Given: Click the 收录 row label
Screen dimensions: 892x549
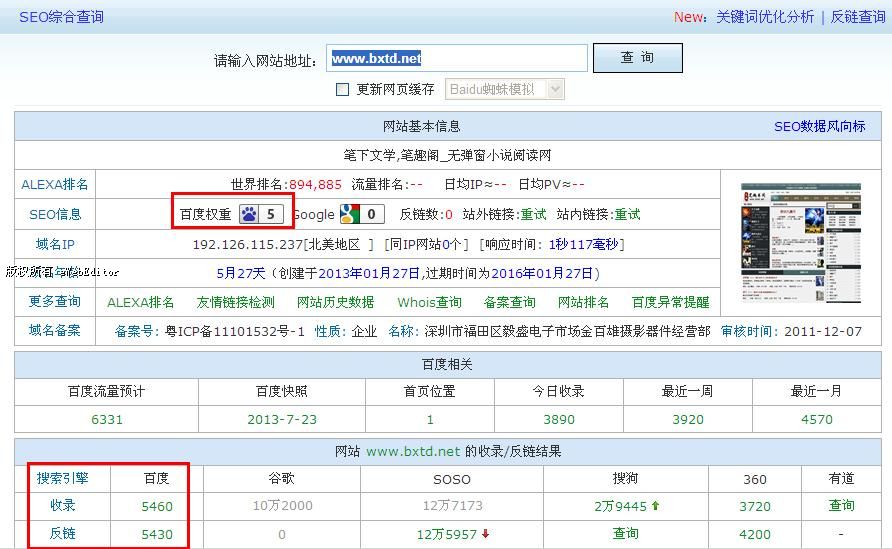Looking at the screenshot, I should (63, 505).
